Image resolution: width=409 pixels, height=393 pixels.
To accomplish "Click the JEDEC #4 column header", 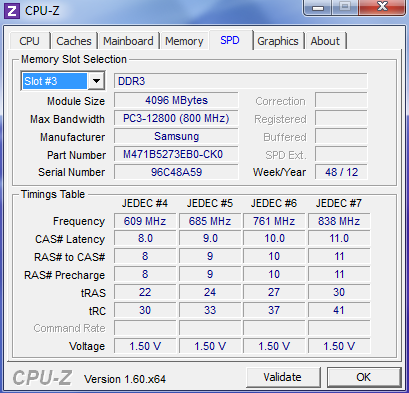I will pyautogui.click(x=145, y=203).
